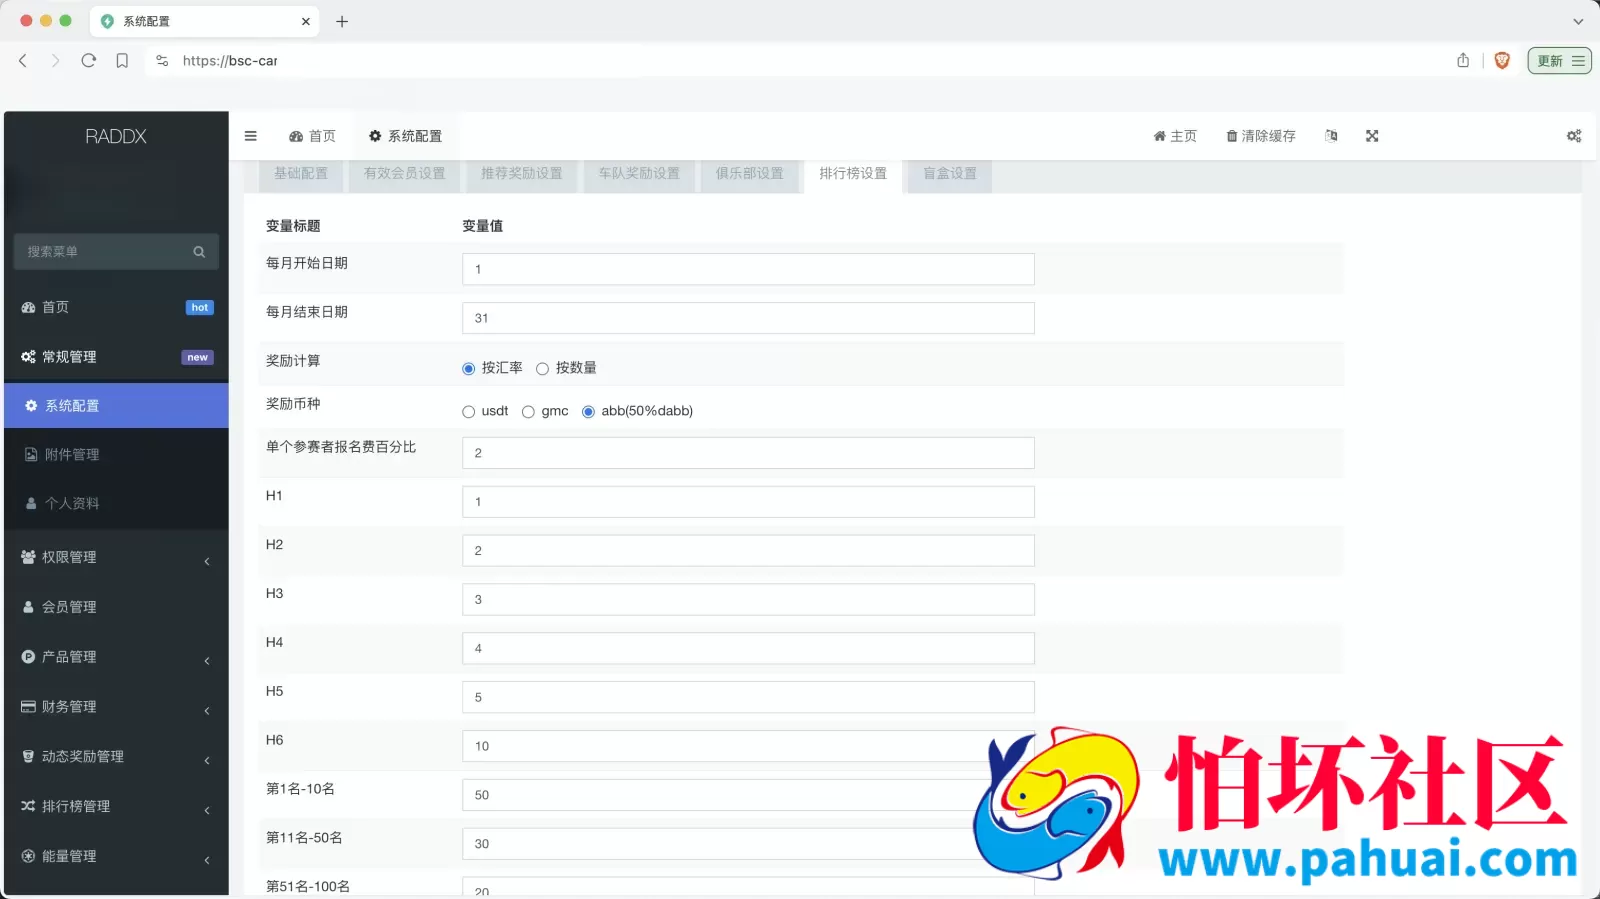Switch to 基础配置 tab
Screen dimensions: 1600x899
pyautogui.click(x=301, y=174)
